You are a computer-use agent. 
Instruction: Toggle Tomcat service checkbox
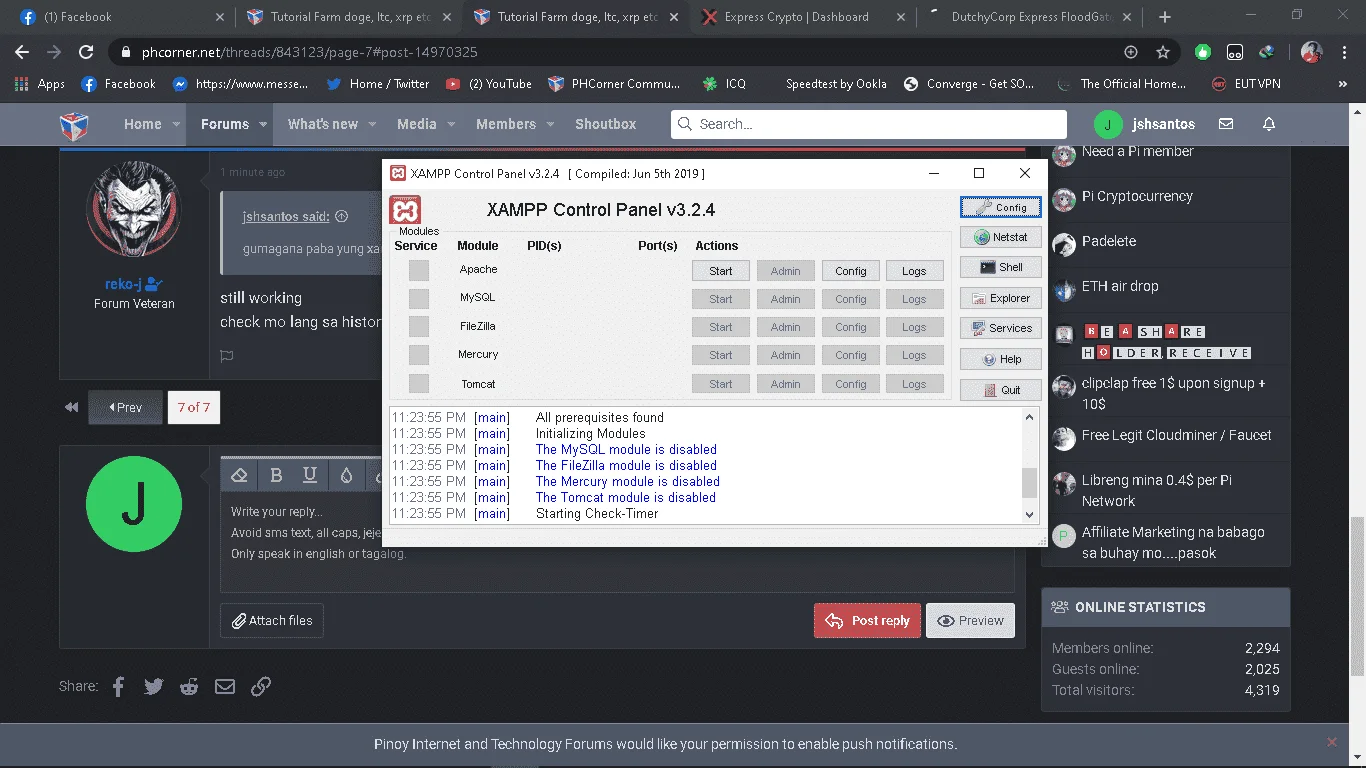tap(419, 383)
